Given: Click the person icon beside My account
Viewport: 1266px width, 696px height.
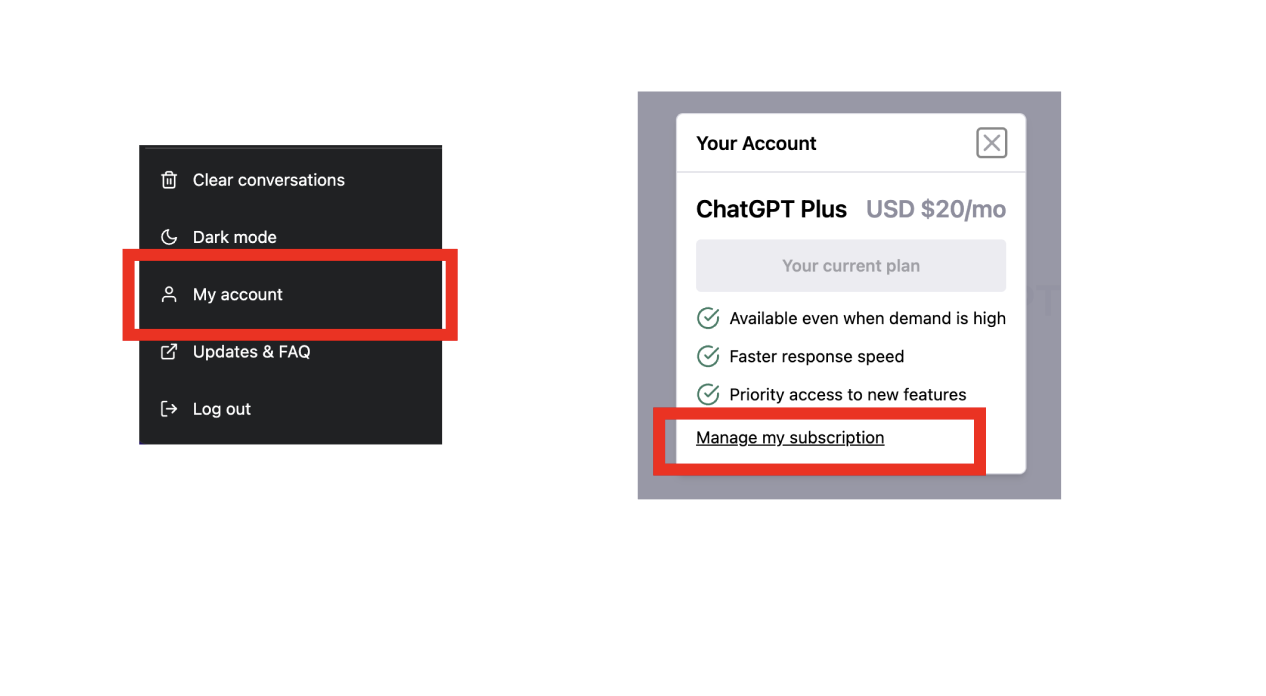Looking at the screenshot, I should 169,294.
